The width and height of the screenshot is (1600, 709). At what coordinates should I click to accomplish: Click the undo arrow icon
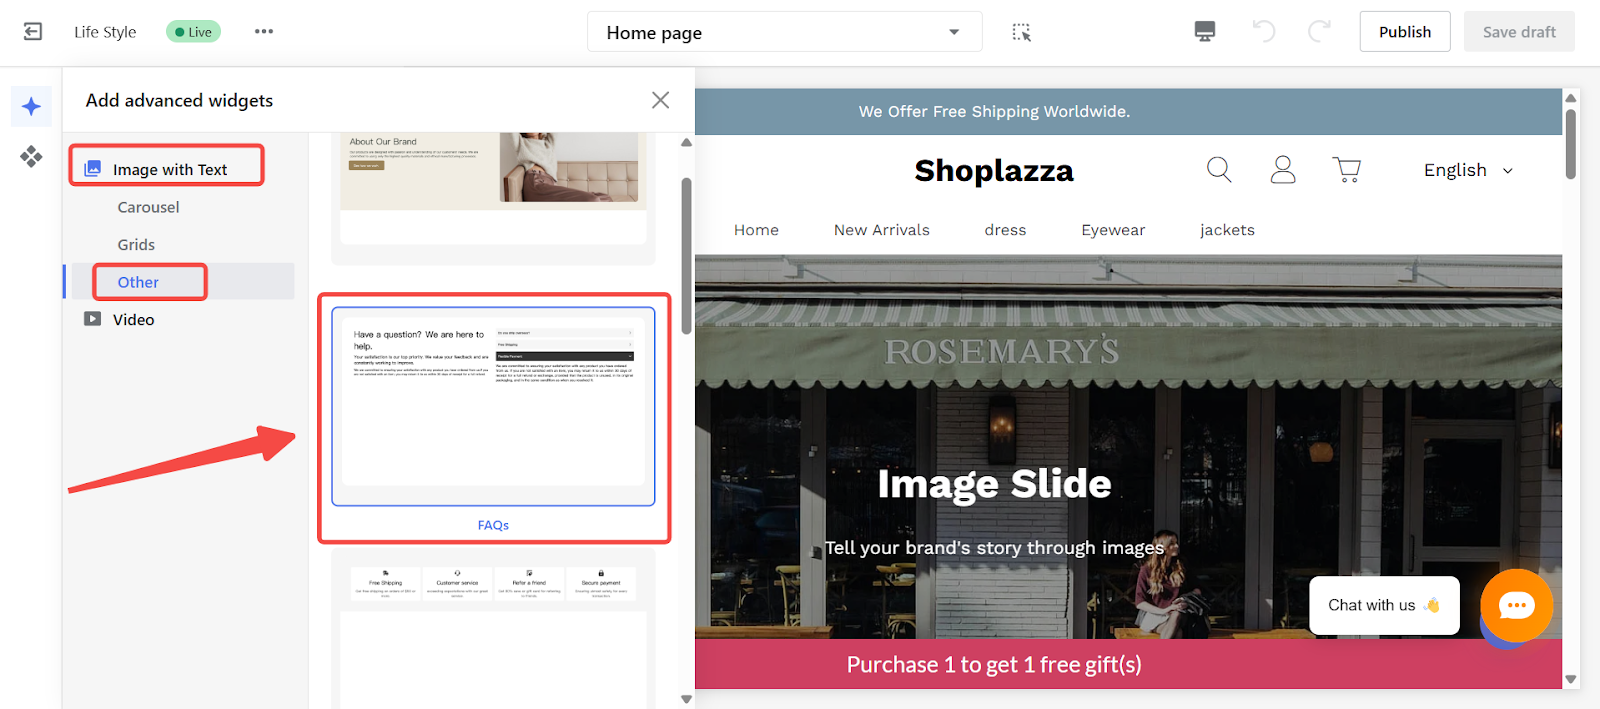(1264, 32)
